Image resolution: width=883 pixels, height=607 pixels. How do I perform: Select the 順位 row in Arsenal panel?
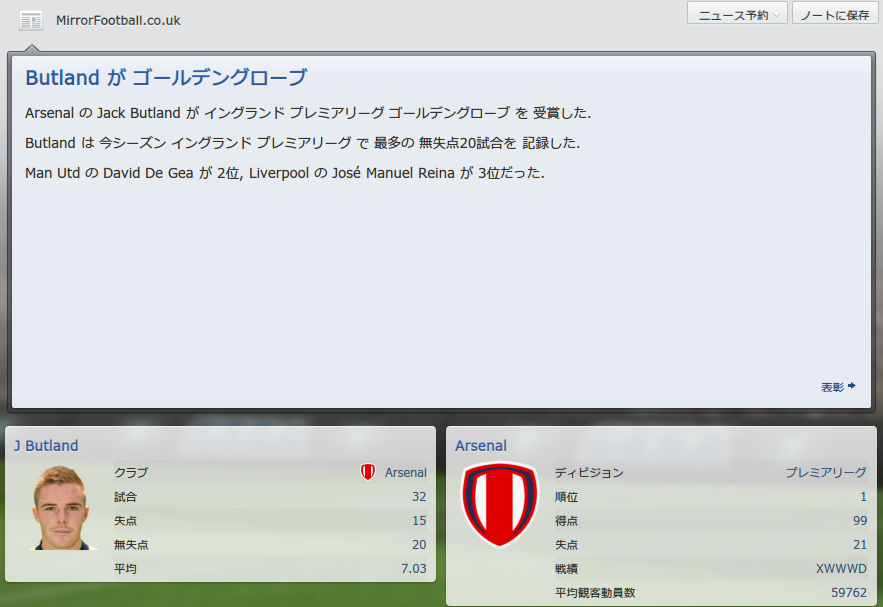711,497
